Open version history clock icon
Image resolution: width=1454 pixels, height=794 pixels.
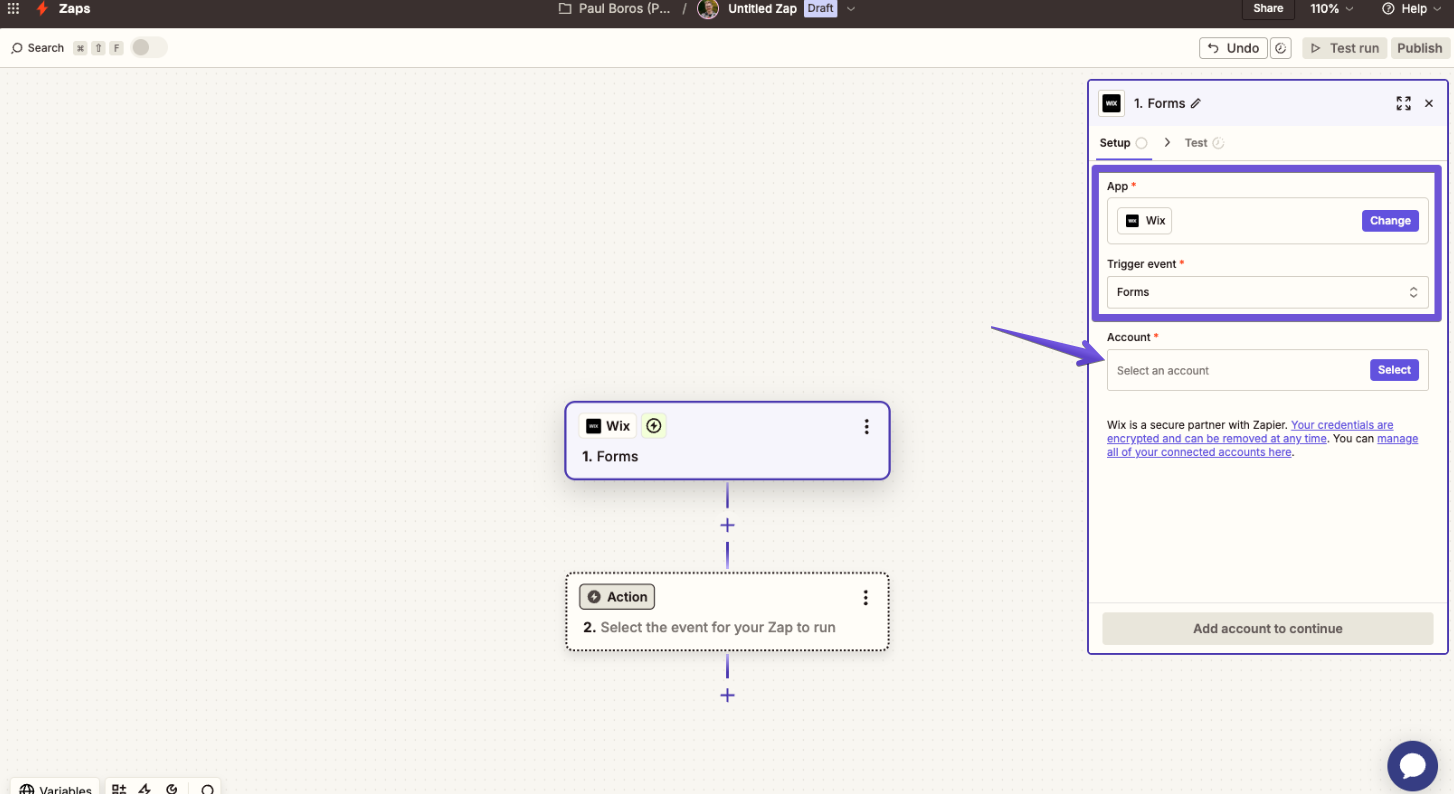coord(1282,48)
